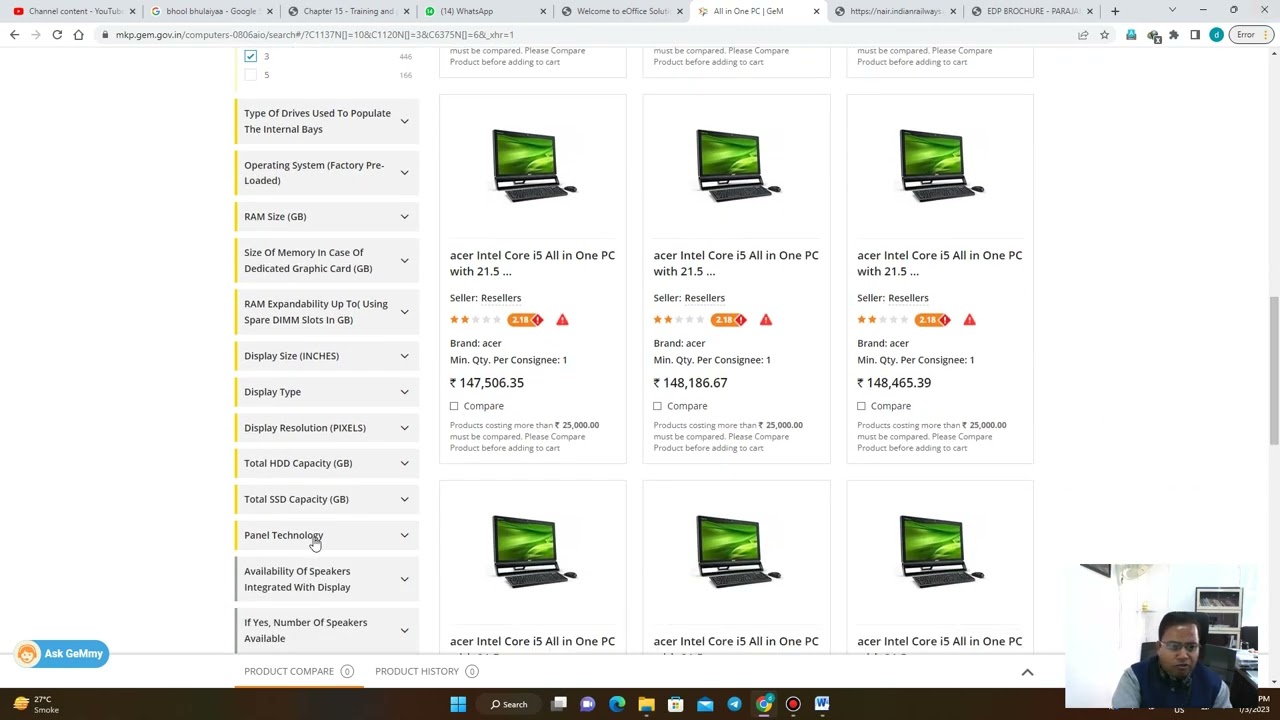Viewport: 1280px width, 720px height.
Task: Uncheck the filter option 3
Action: 250,56
